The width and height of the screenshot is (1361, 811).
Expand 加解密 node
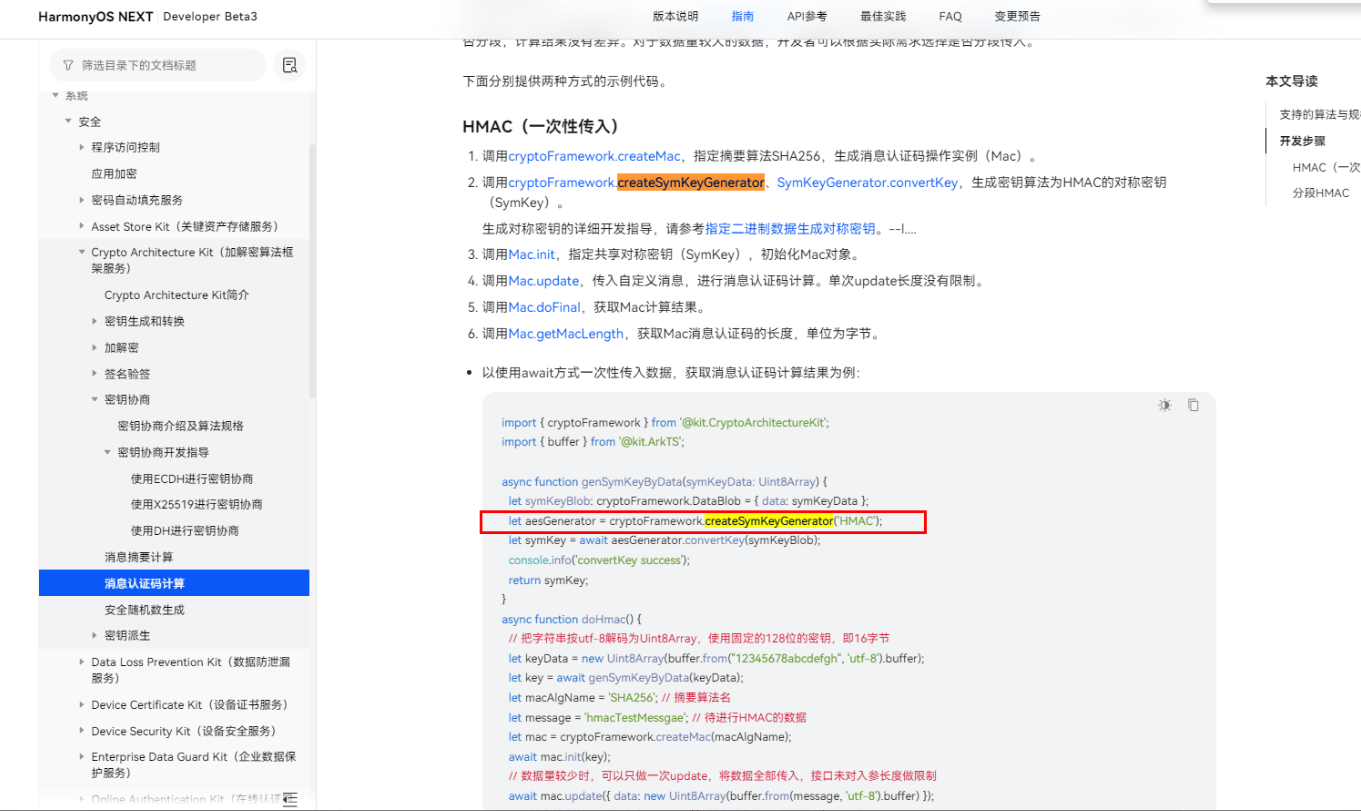(x=95, y=347)
